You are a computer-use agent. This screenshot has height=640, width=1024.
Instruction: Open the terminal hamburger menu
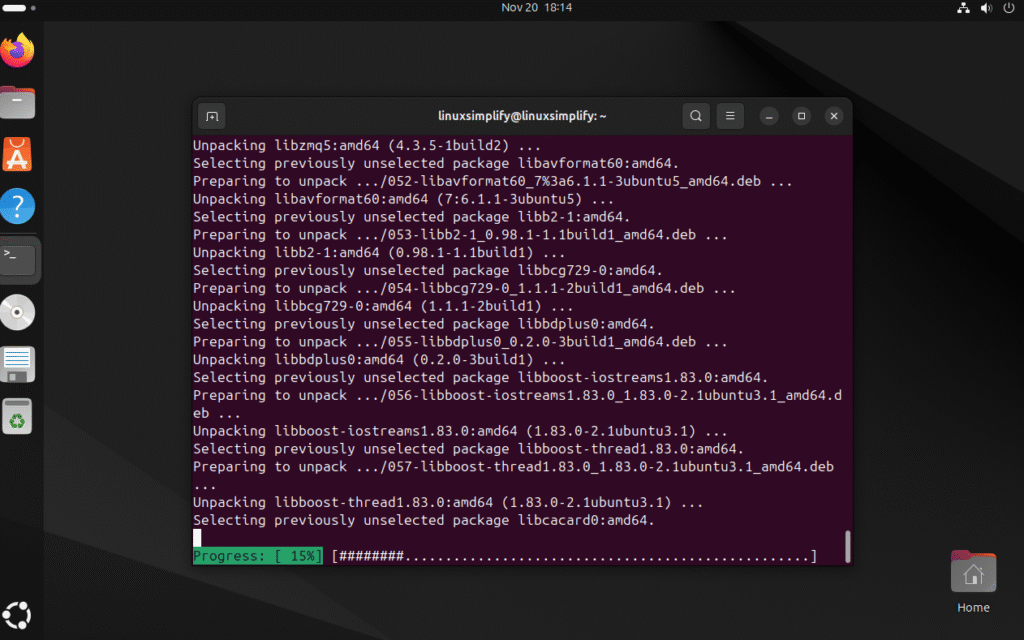click(x=729, y=116)
